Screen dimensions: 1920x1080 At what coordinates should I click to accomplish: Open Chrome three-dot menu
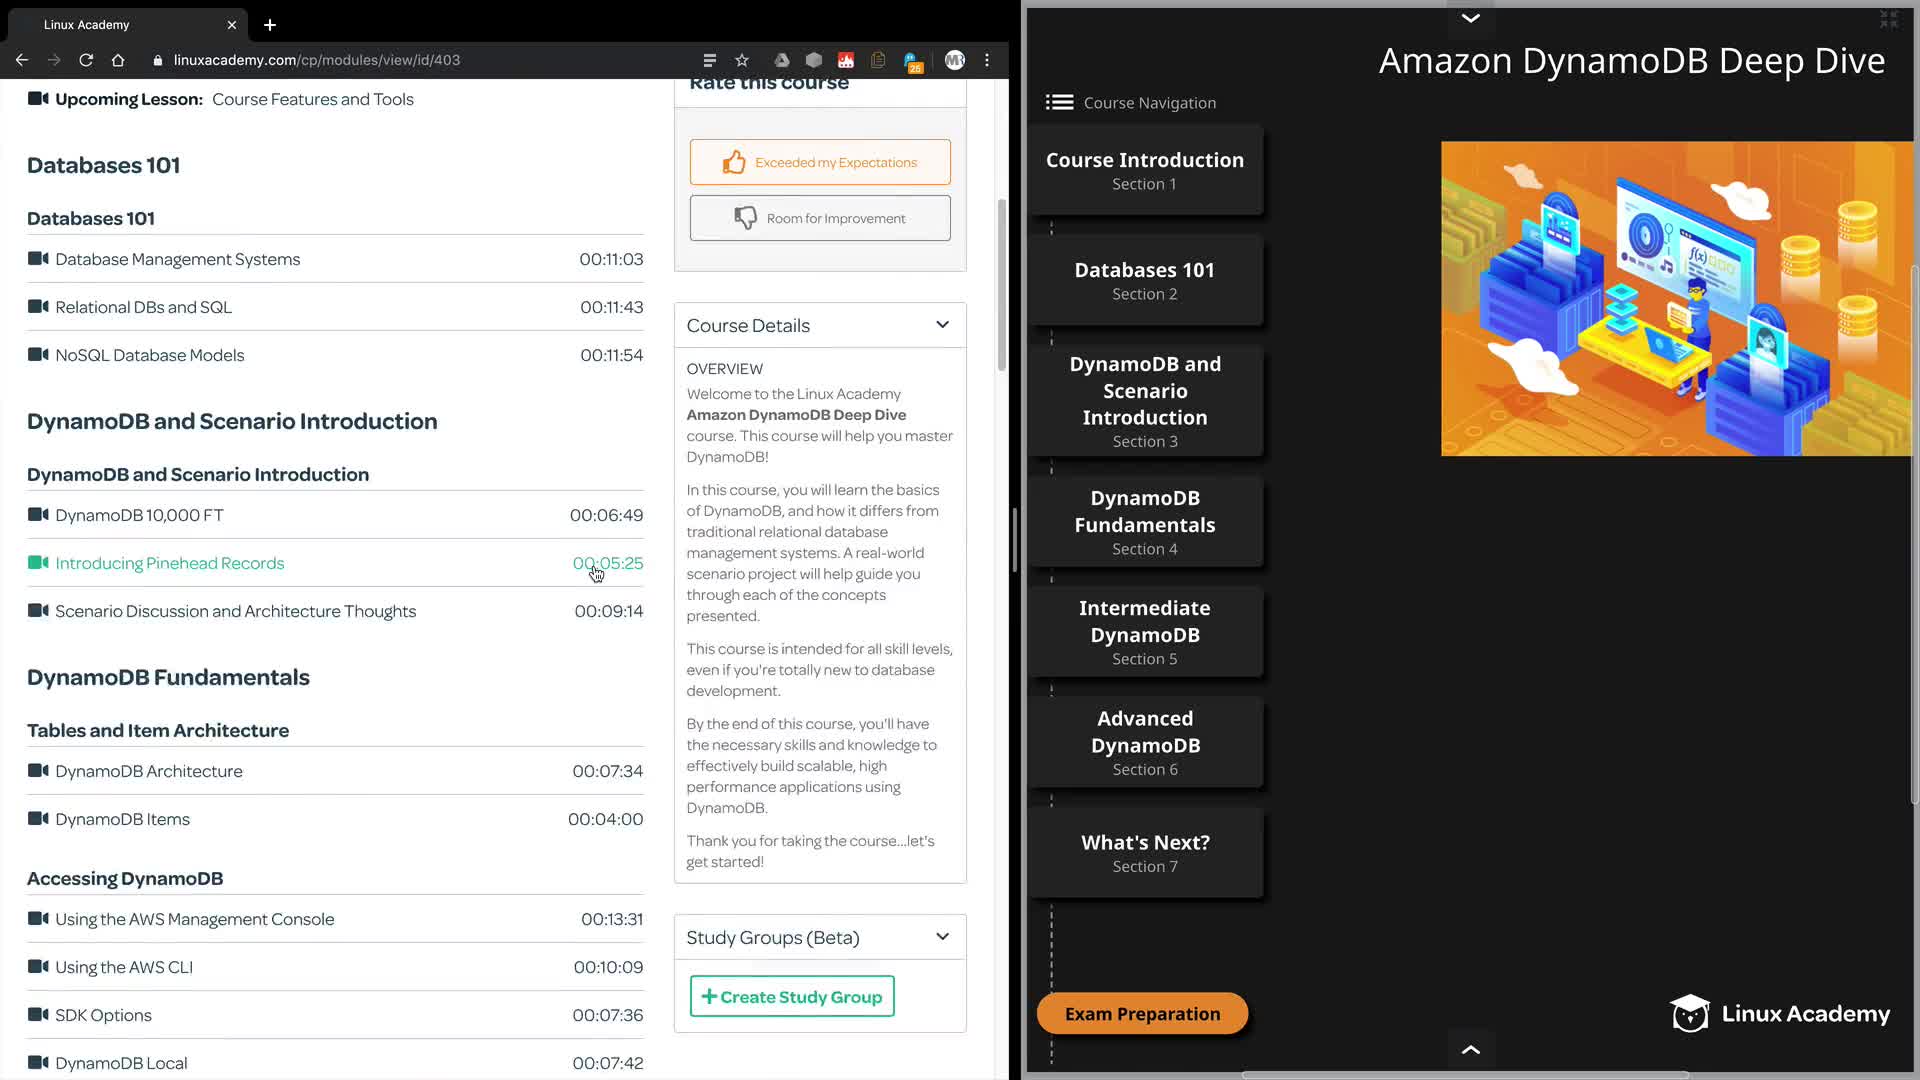point(987,60)
